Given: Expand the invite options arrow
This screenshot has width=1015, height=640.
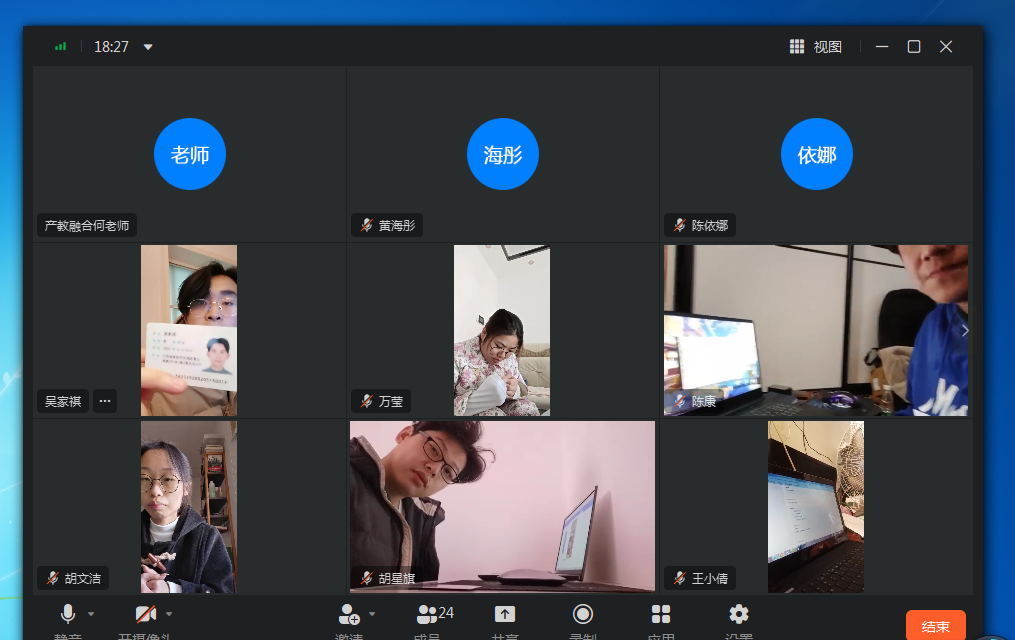Looking at the screenshot, I should 372,614.
